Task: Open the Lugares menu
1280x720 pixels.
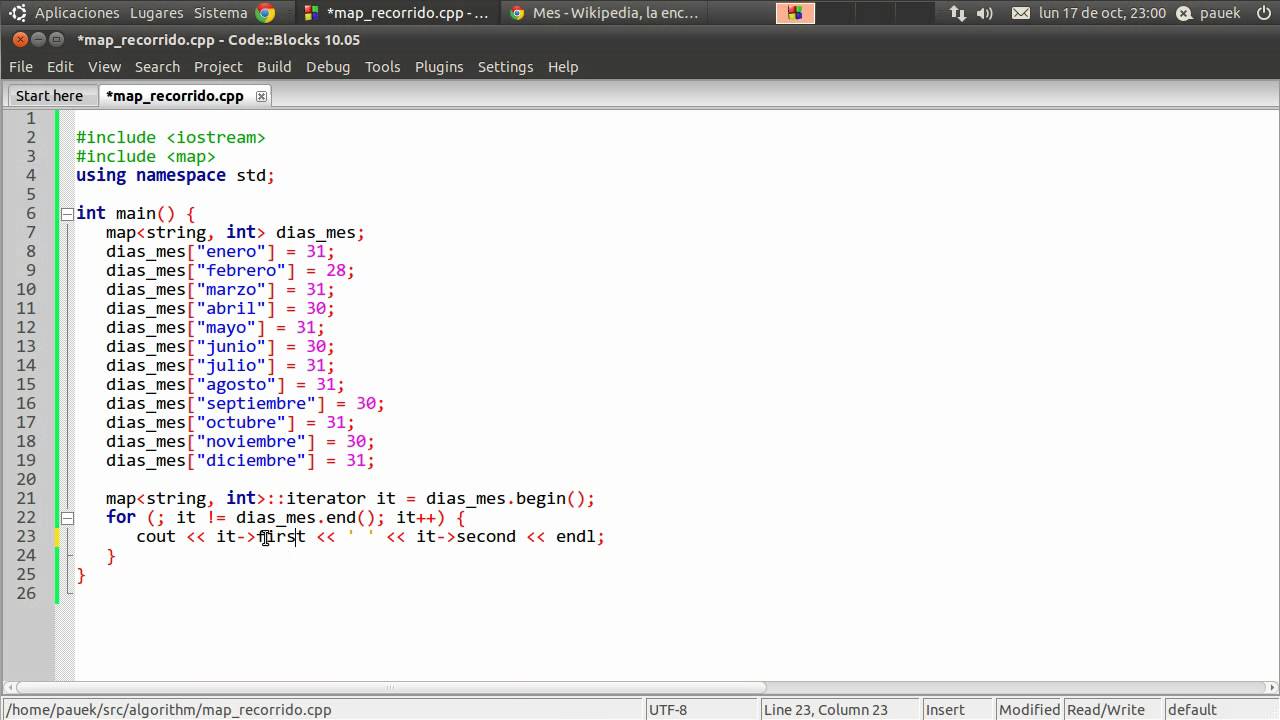Action: [x=156, y=13]
